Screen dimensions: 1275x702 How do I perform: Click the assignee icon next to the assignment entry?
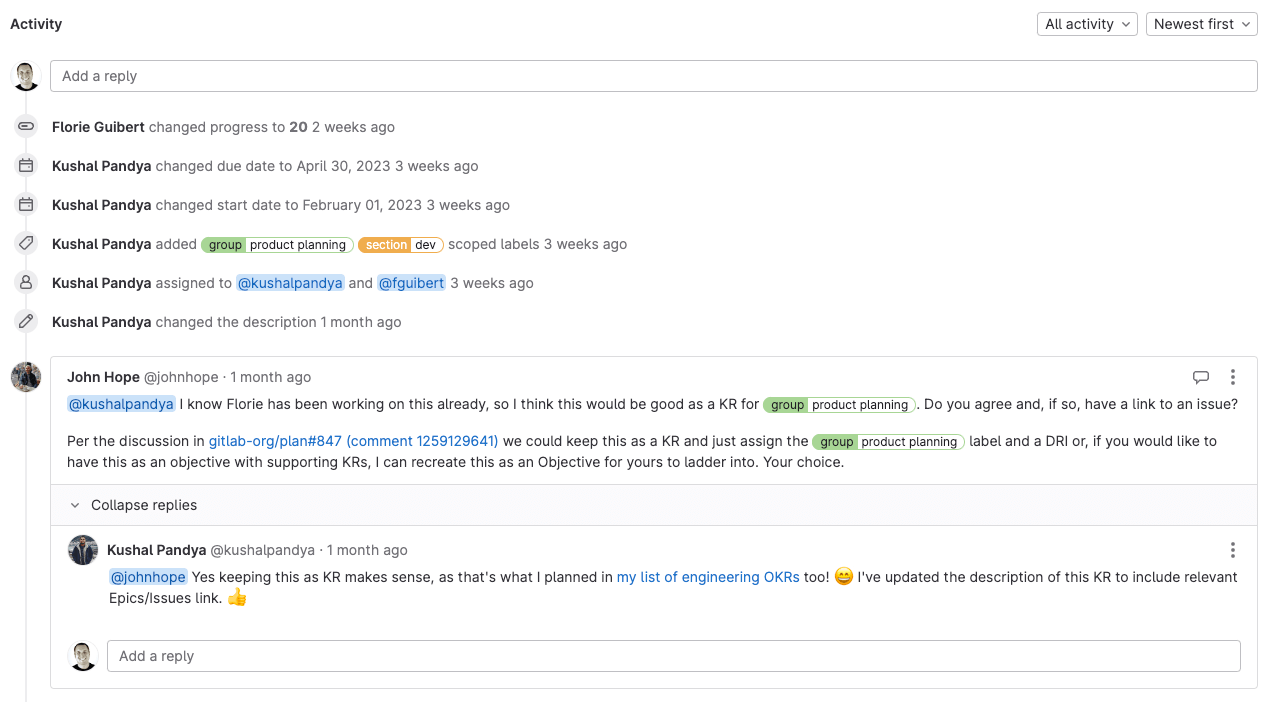pos(25,282)
